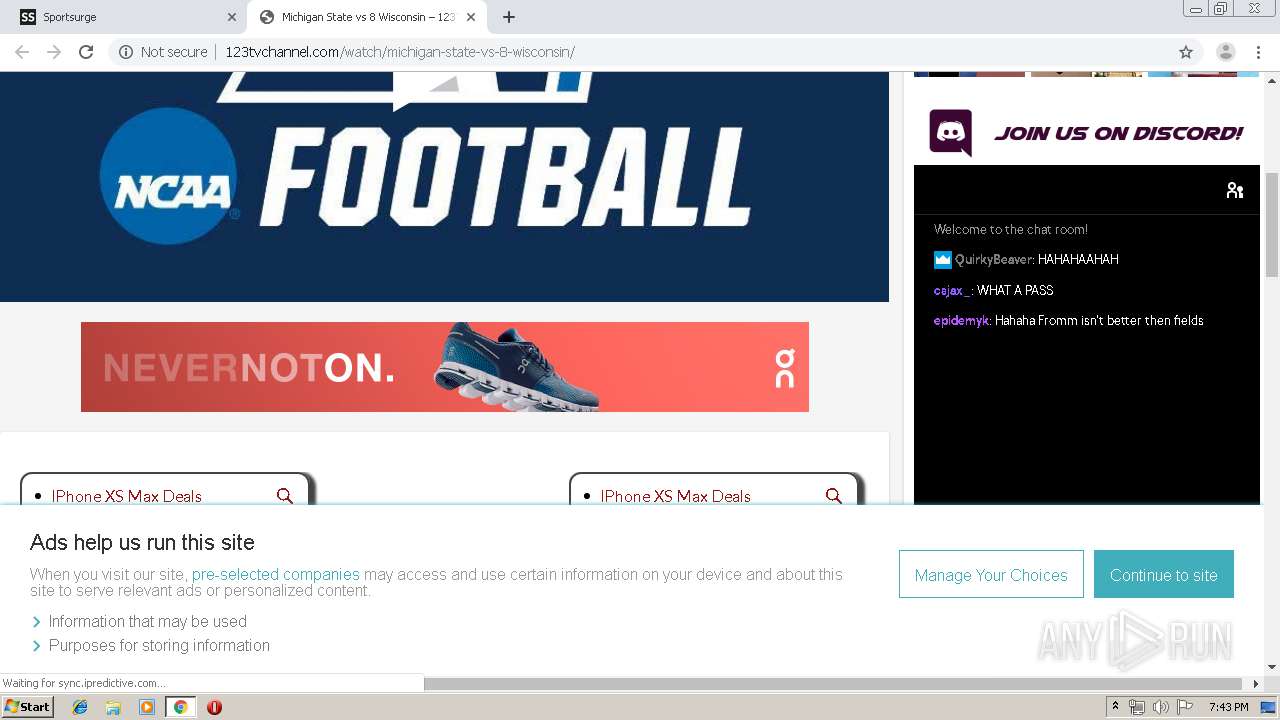Image resolution: width=1280 pixels, height=720 pixels.
Task: Click the Chrome taskbar icon
Action: [x=180, y=707]
